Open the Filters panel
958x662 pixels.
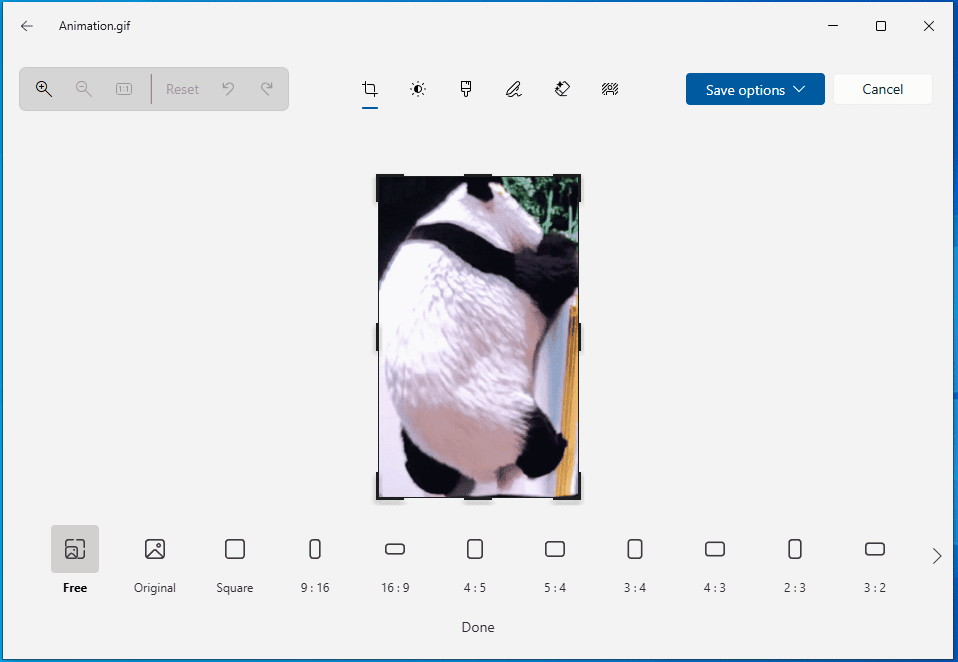point(465,88)
